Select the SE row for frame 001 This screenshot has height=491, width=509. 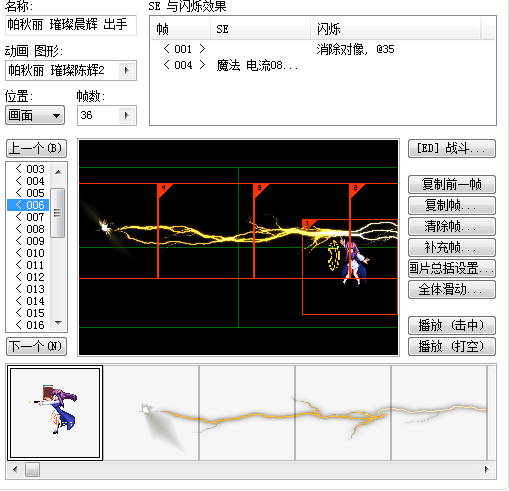pyautogui.click(x=323, y=49)
